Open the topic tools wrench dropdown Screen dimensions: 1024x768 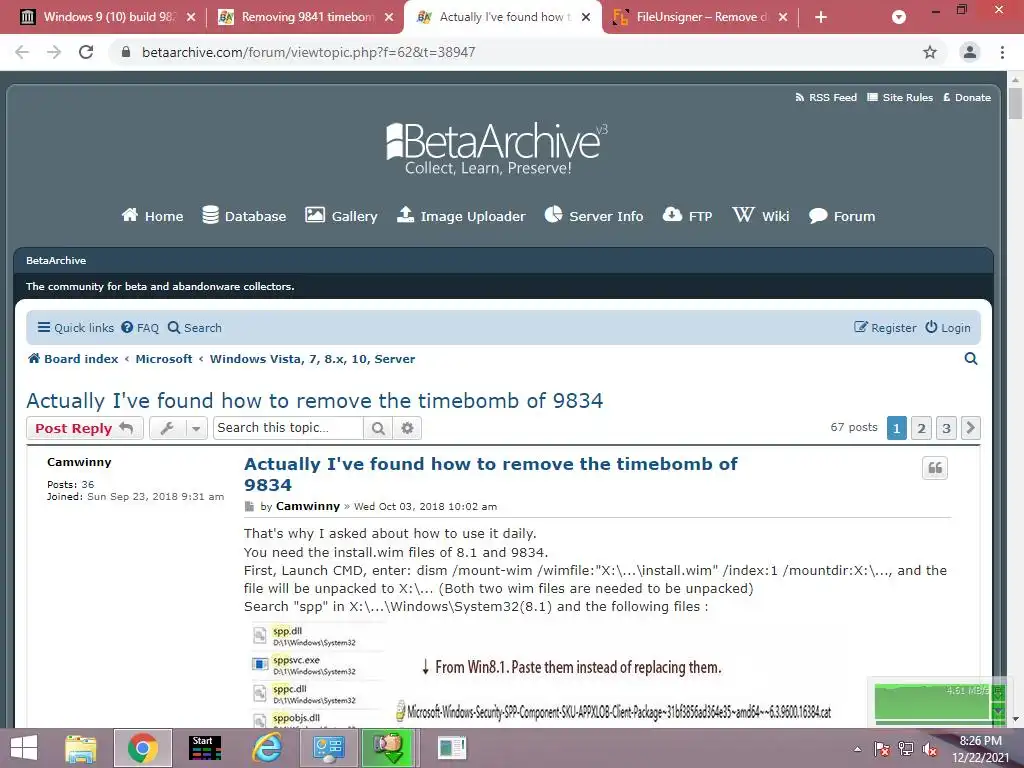[x=178, y=428]
